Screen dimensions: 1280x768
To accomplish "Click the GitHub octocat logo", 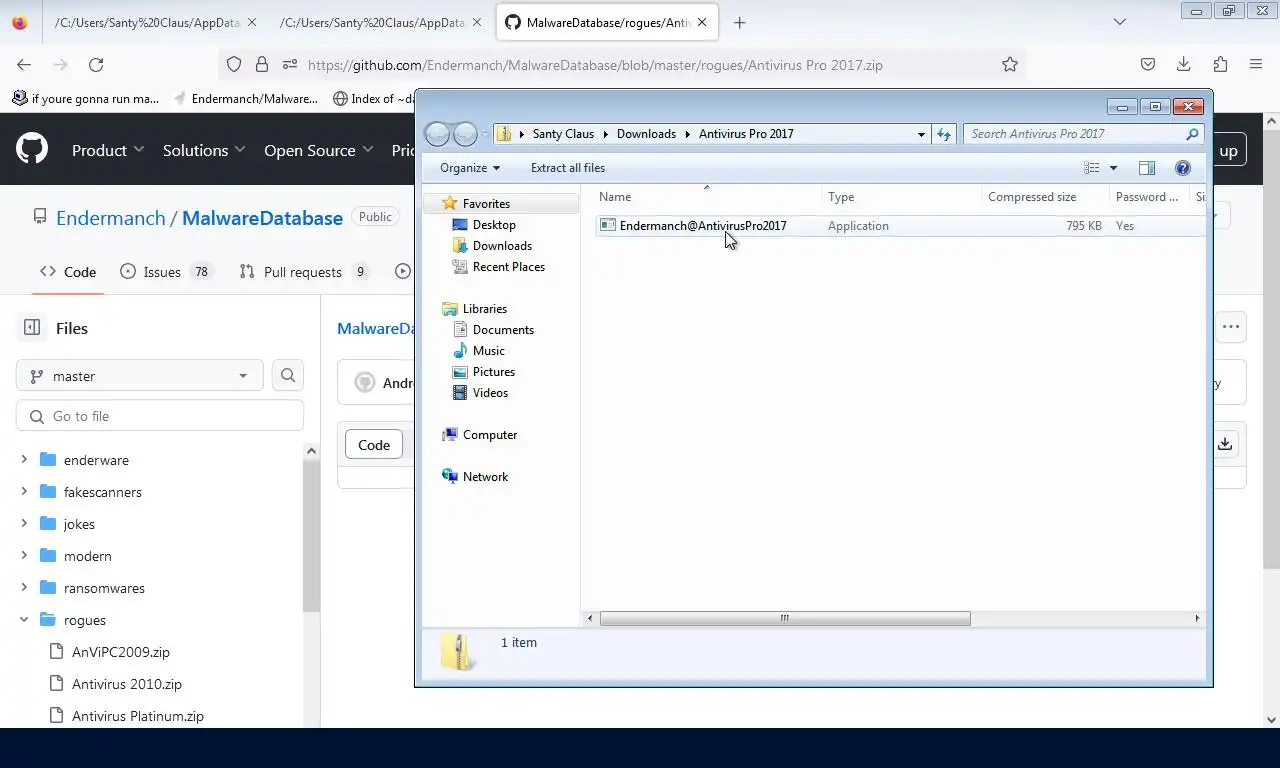I will (32, 150).
